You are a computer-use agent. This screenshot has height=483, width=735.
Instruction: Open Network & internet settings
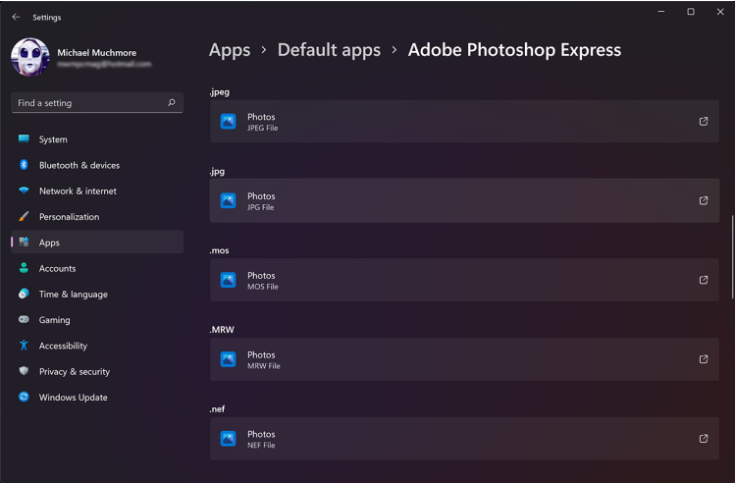[x=97, y=191]
